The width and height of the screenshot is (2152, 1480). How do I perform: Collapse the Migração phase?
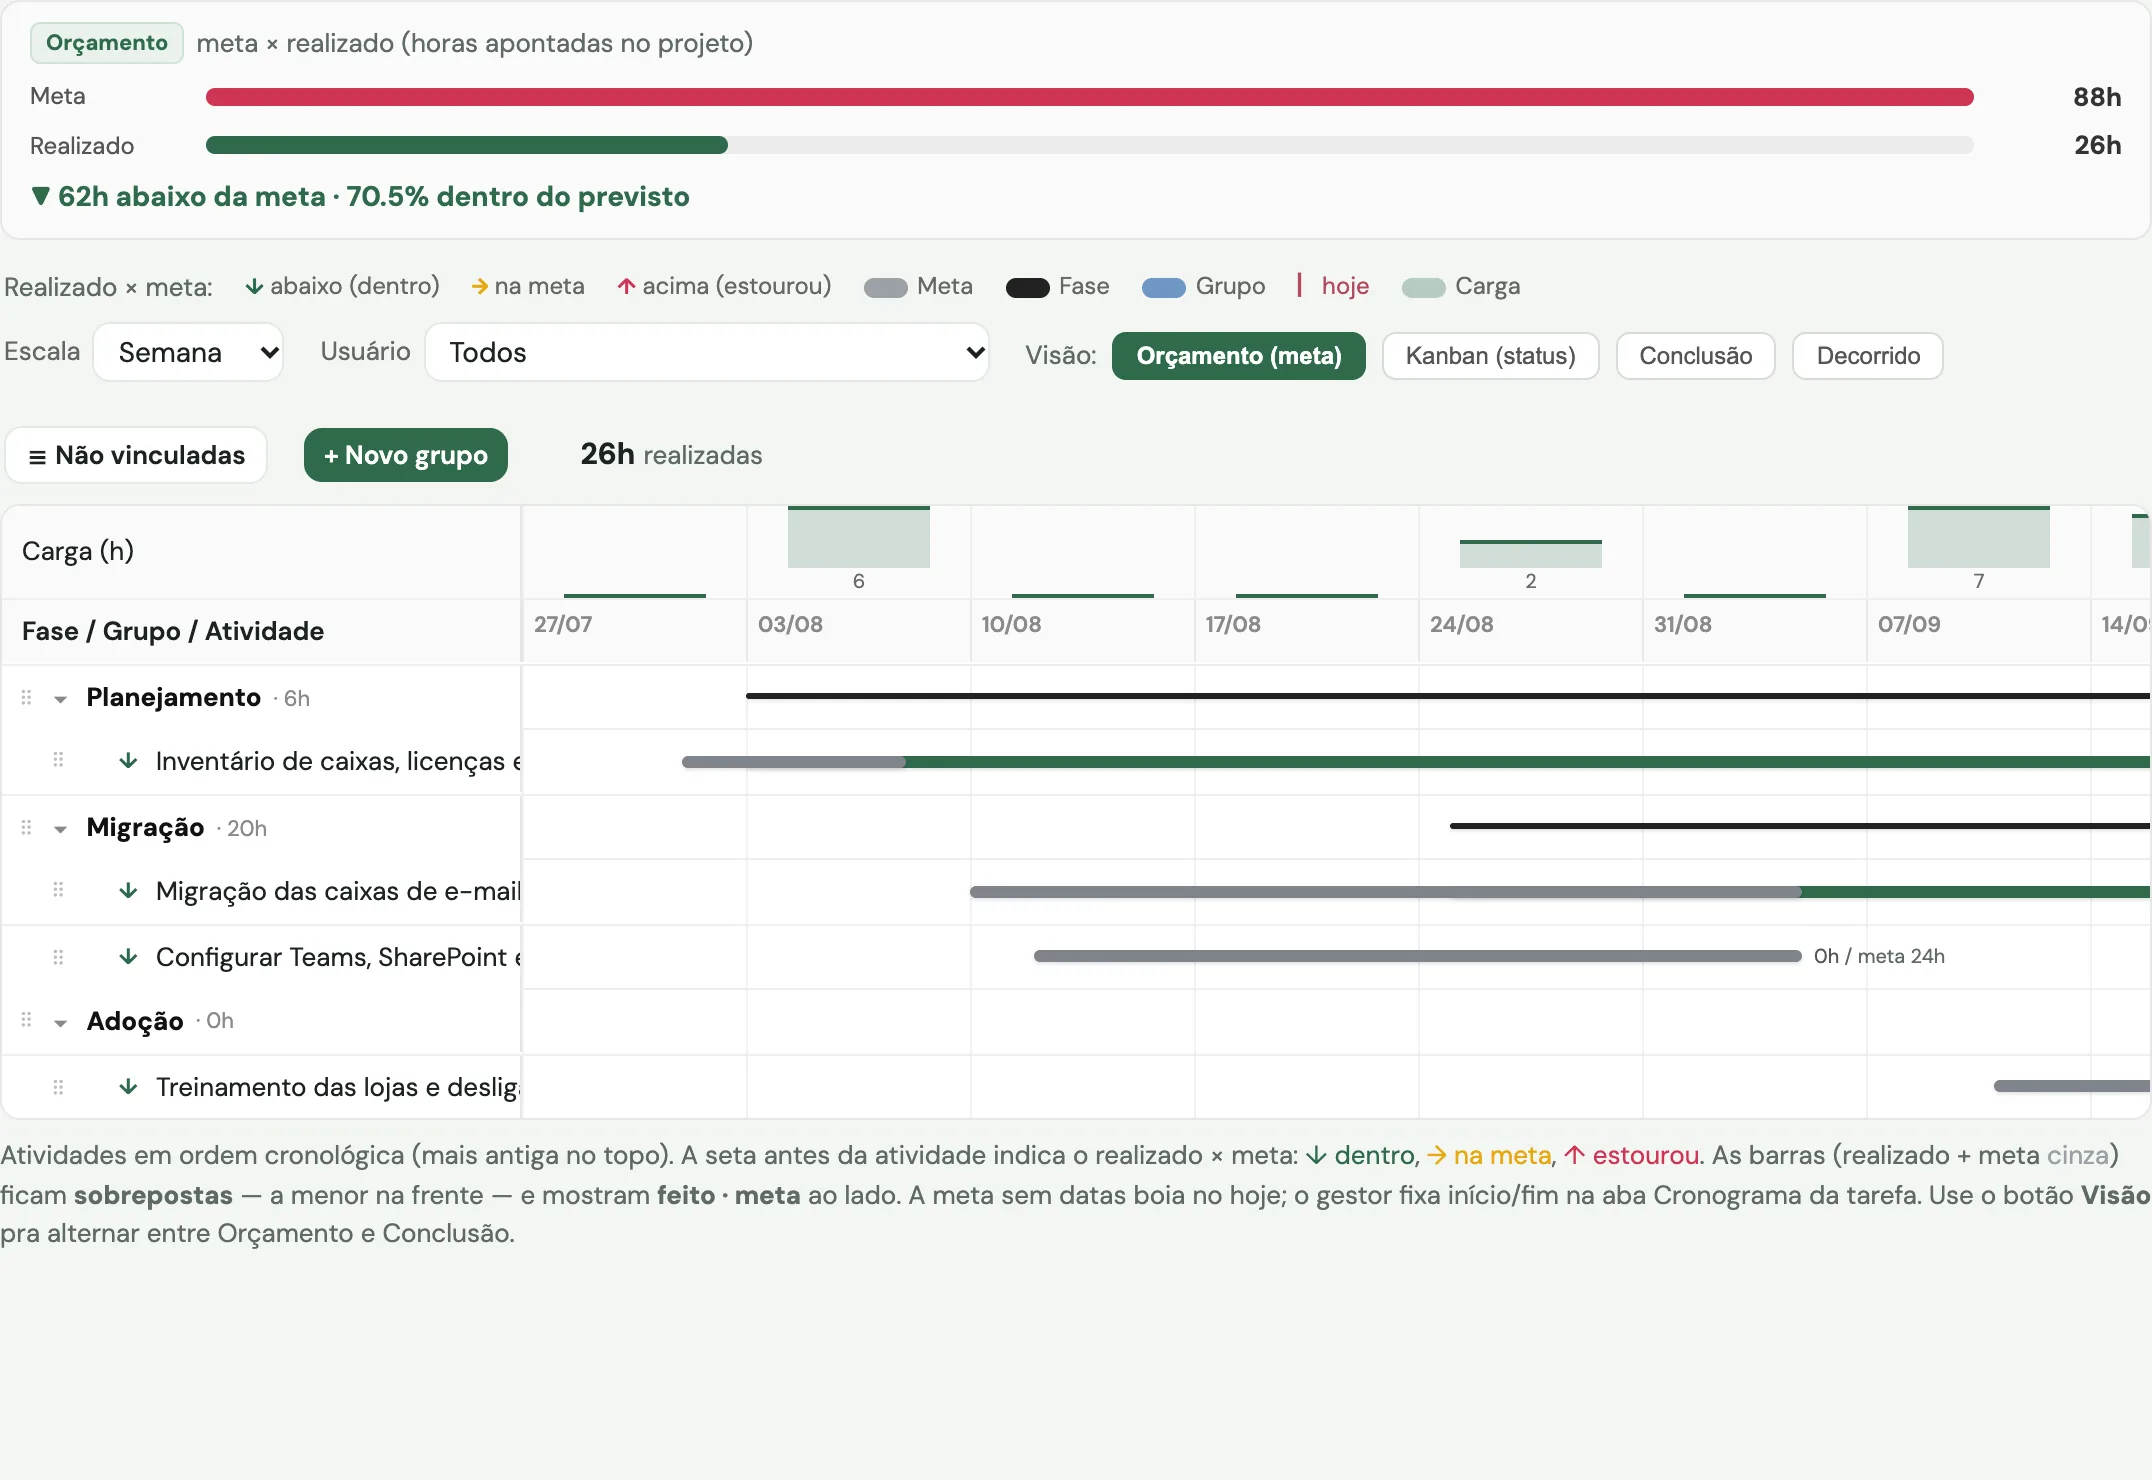coord(61,829)
